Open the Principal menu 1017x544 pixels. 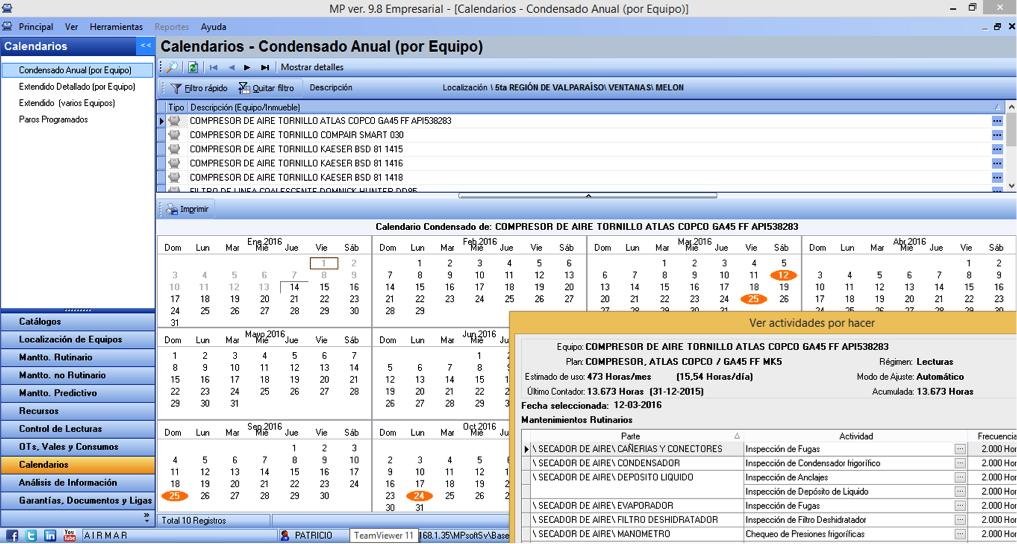(36, 27)
